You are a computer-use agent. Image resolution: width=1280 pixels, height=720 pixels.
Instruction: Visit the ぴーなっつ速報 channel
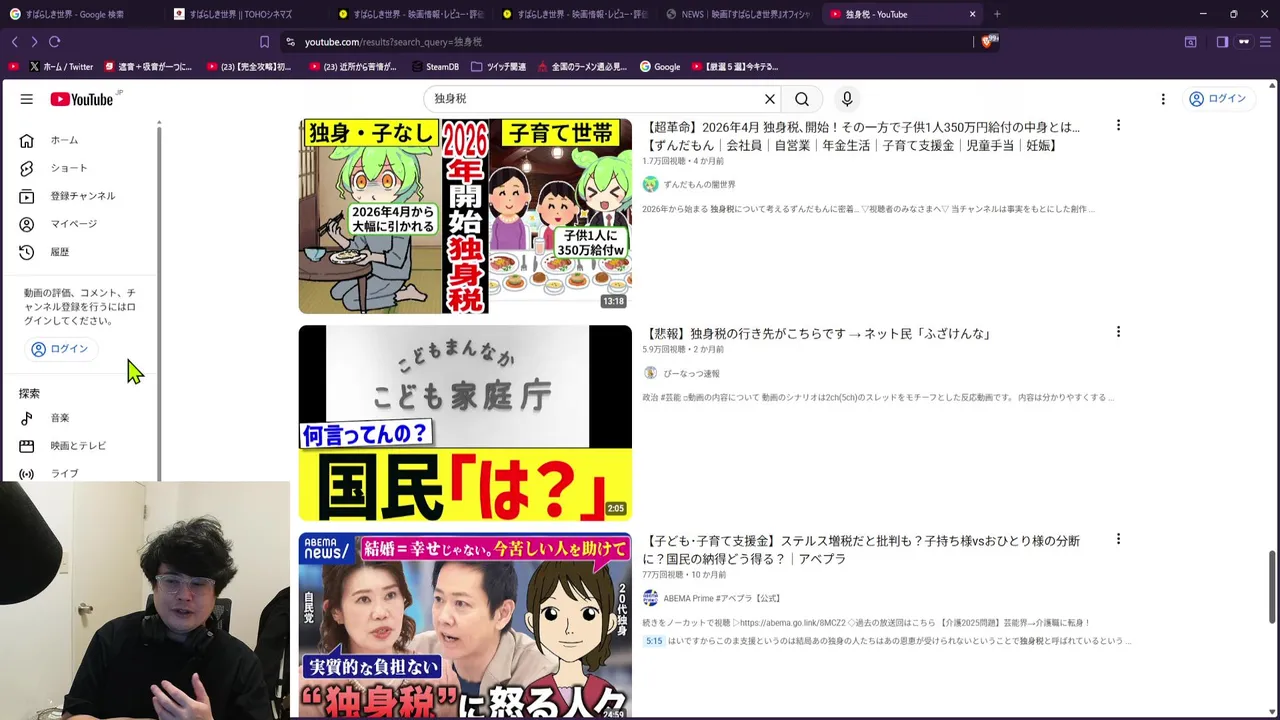pos(692,374)
